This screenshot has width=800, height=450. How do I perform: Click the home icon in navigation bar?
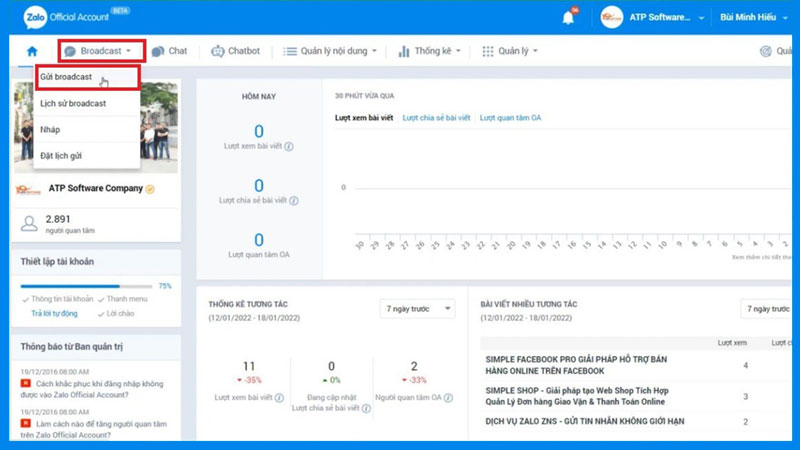pyautogui.click(x=32, y=51)
